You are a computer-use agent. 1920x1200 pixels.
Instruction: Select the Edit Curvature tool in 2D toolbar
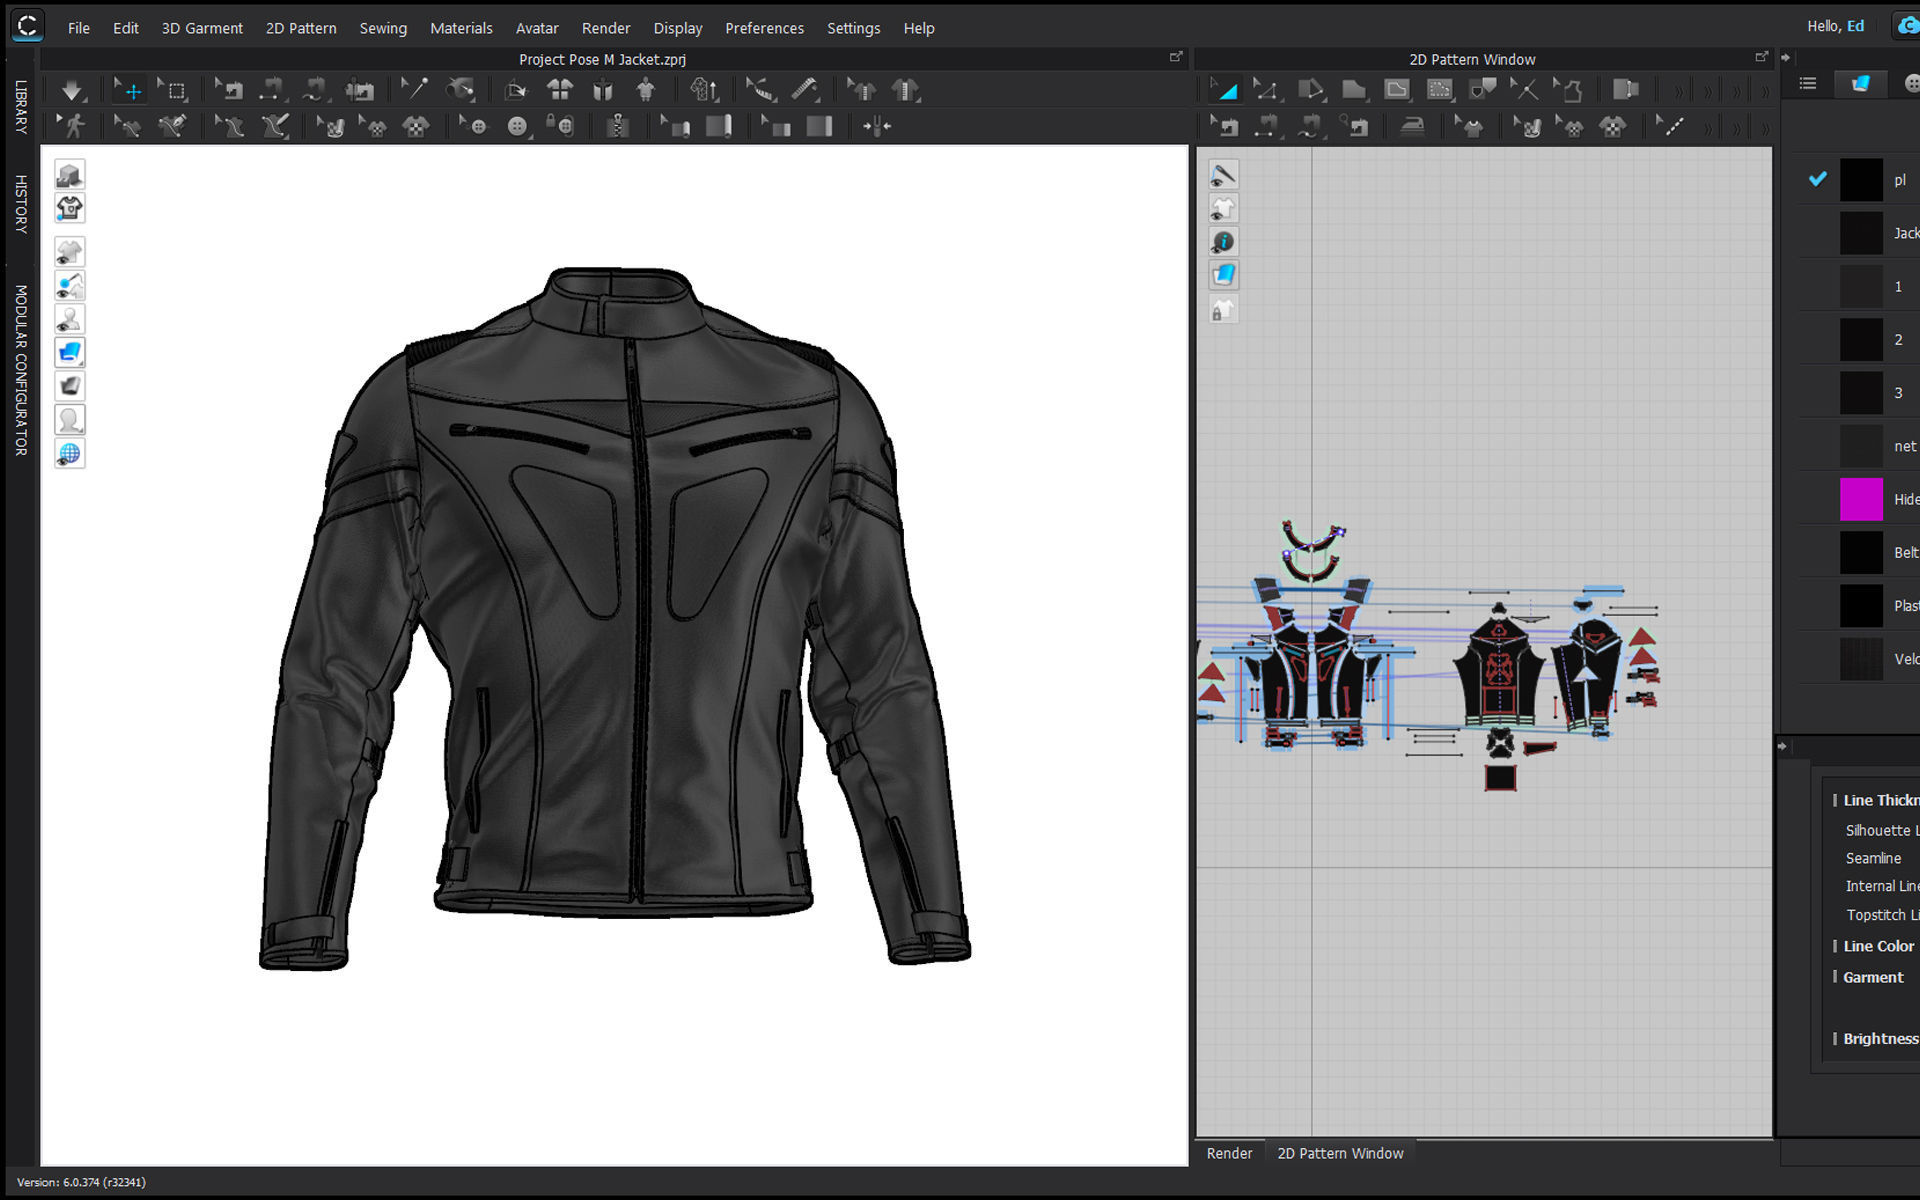tap(1311, 89)
